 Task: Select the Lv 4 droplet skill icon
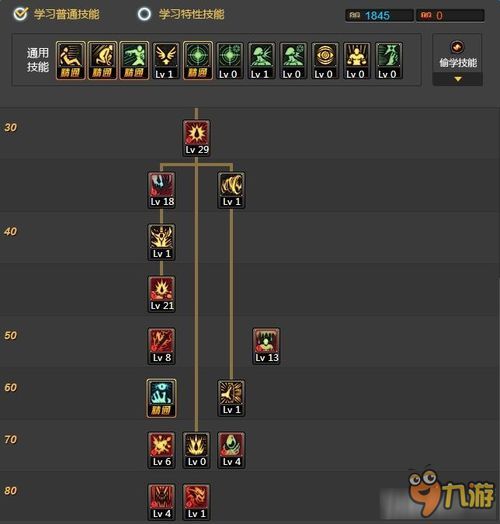coord(231,450)
